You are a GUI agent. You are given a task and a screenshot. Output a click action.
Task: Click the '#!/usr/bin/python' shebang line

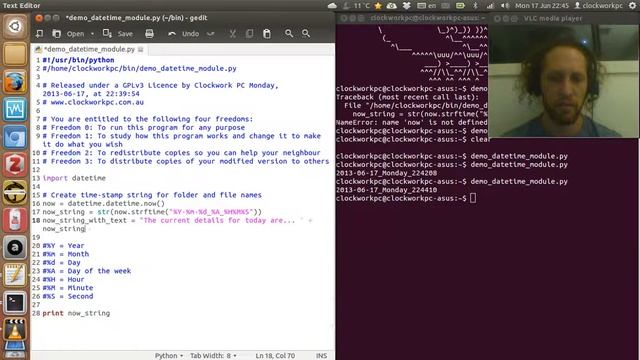pos(78,60)
